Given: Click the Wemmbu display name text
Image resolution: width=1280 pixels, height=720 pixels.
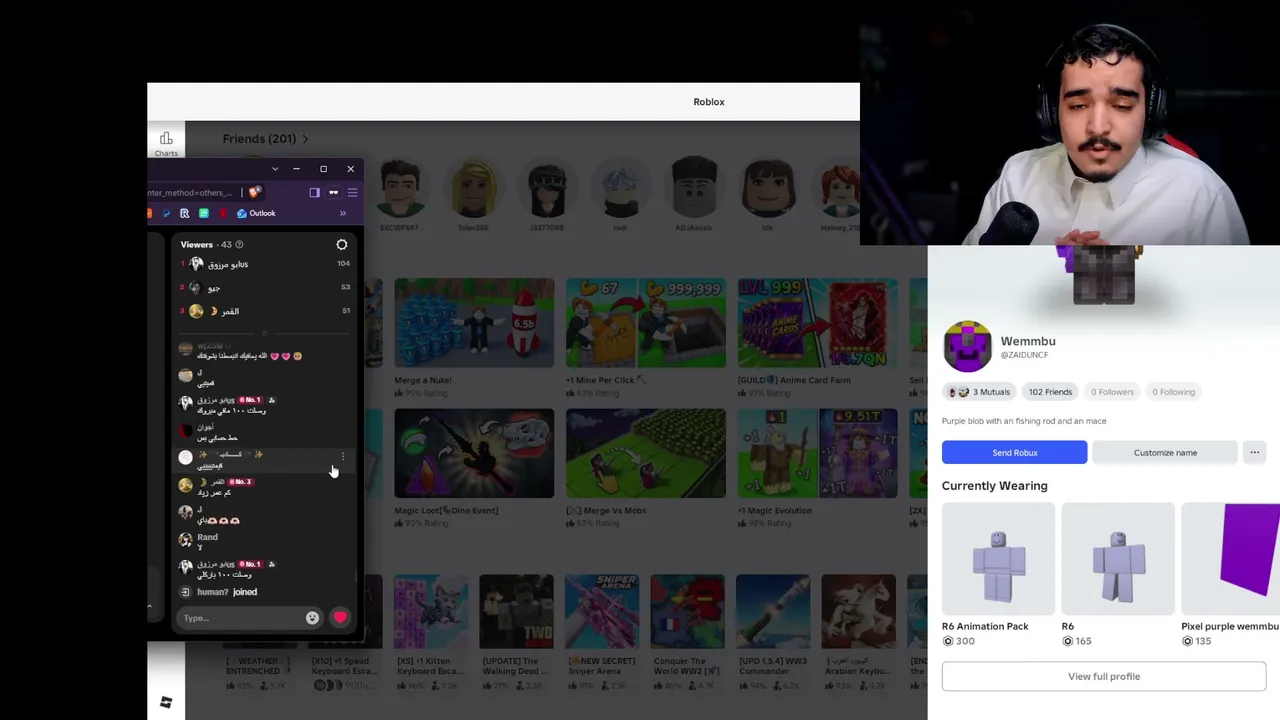Looking at the screenshot, I should click(1028, 341).
